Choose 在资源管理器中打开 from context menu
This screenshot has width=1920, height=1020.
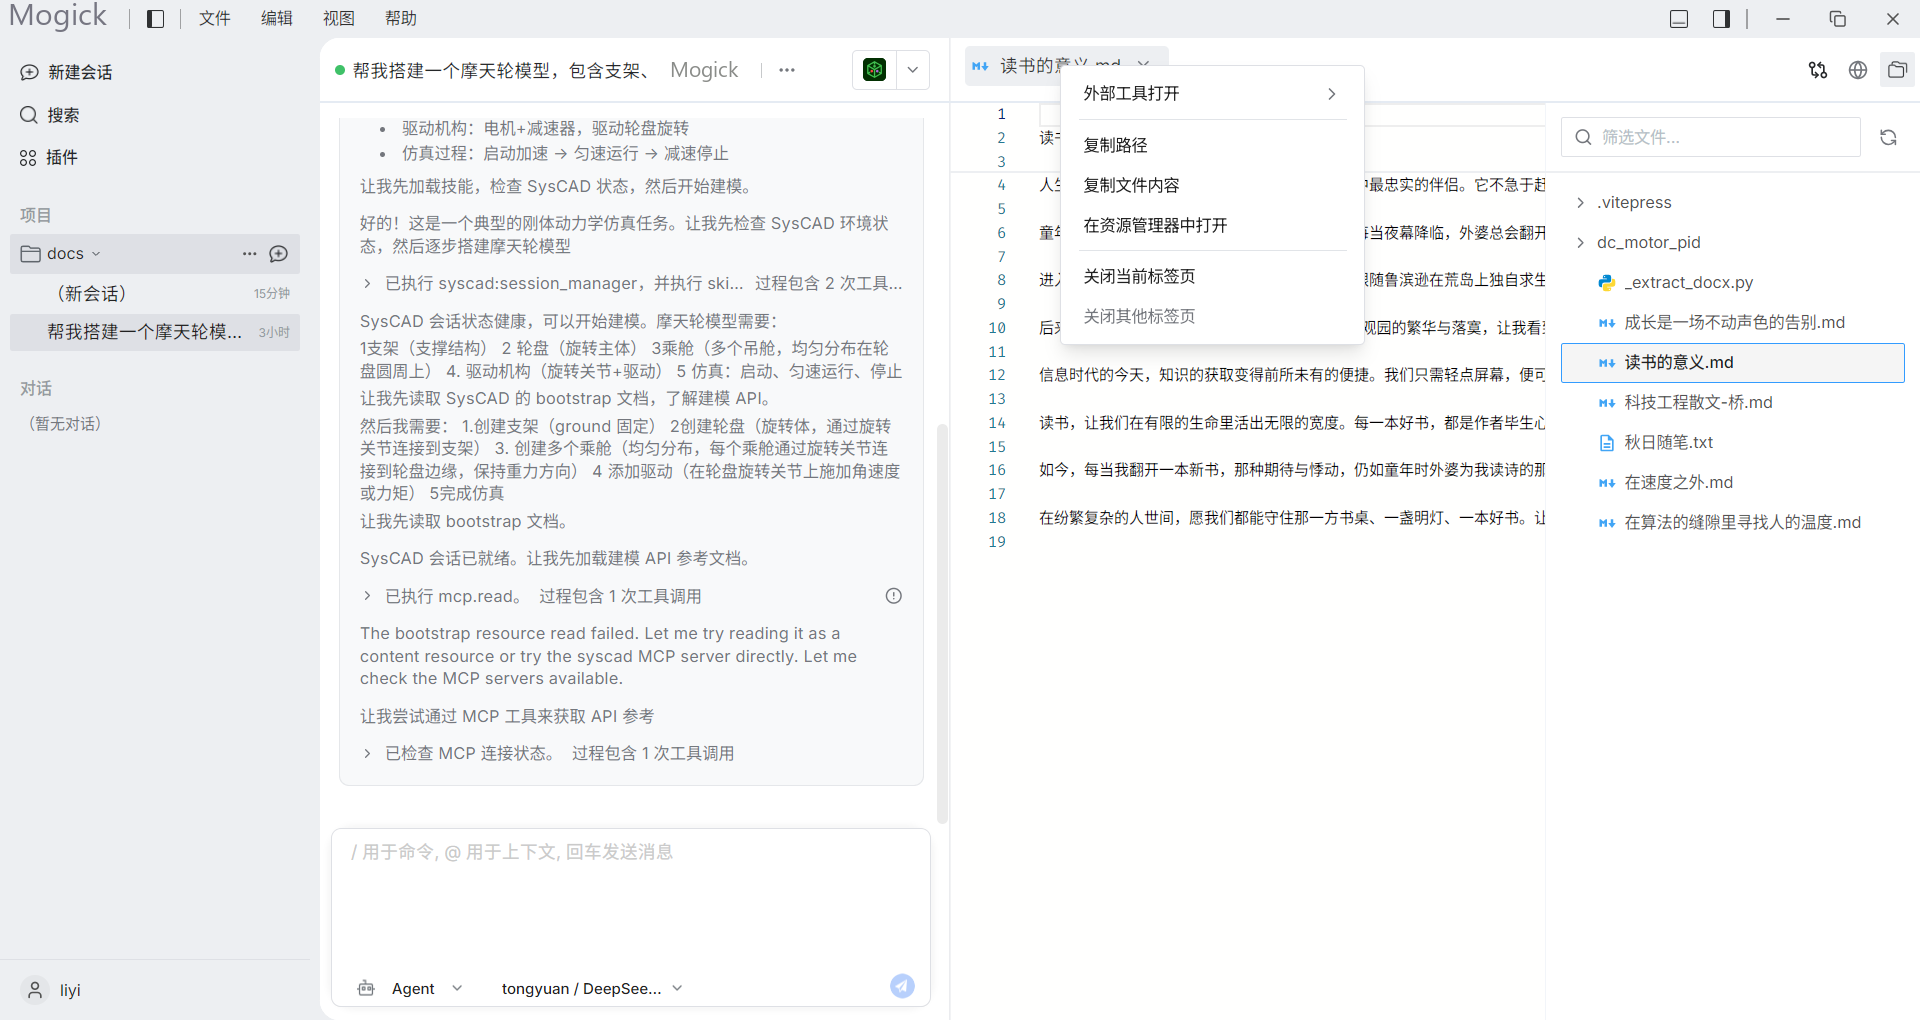point(1212,225)
